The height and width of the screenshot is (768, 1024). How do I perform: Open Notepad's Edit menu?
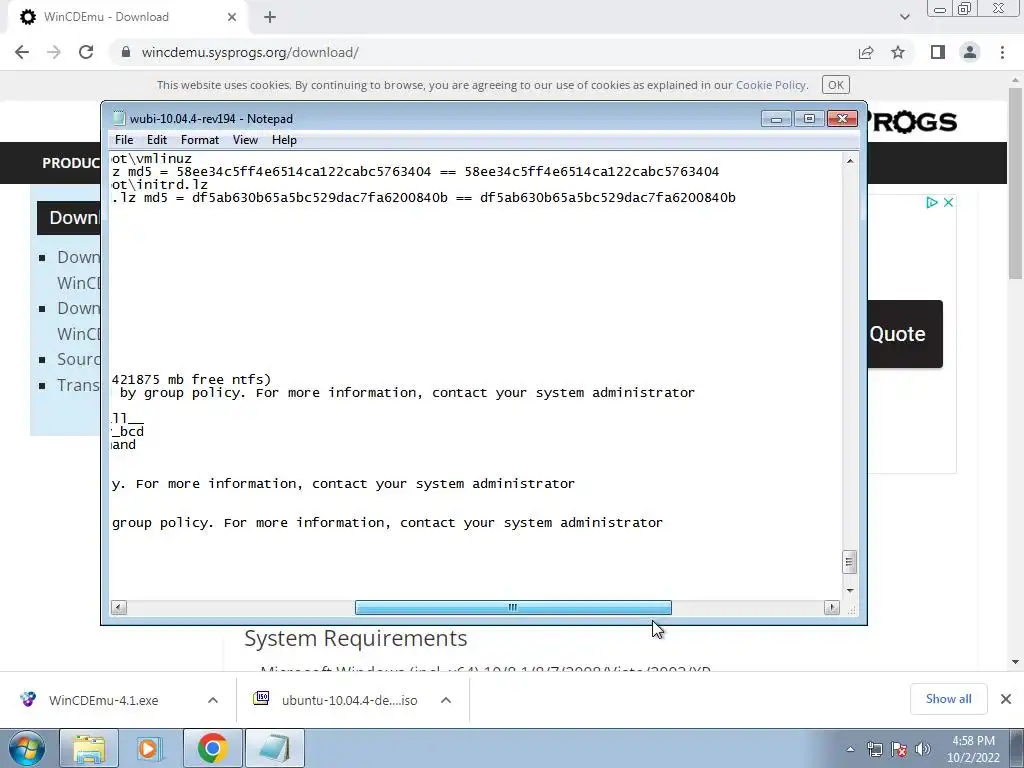pos(157,140)
